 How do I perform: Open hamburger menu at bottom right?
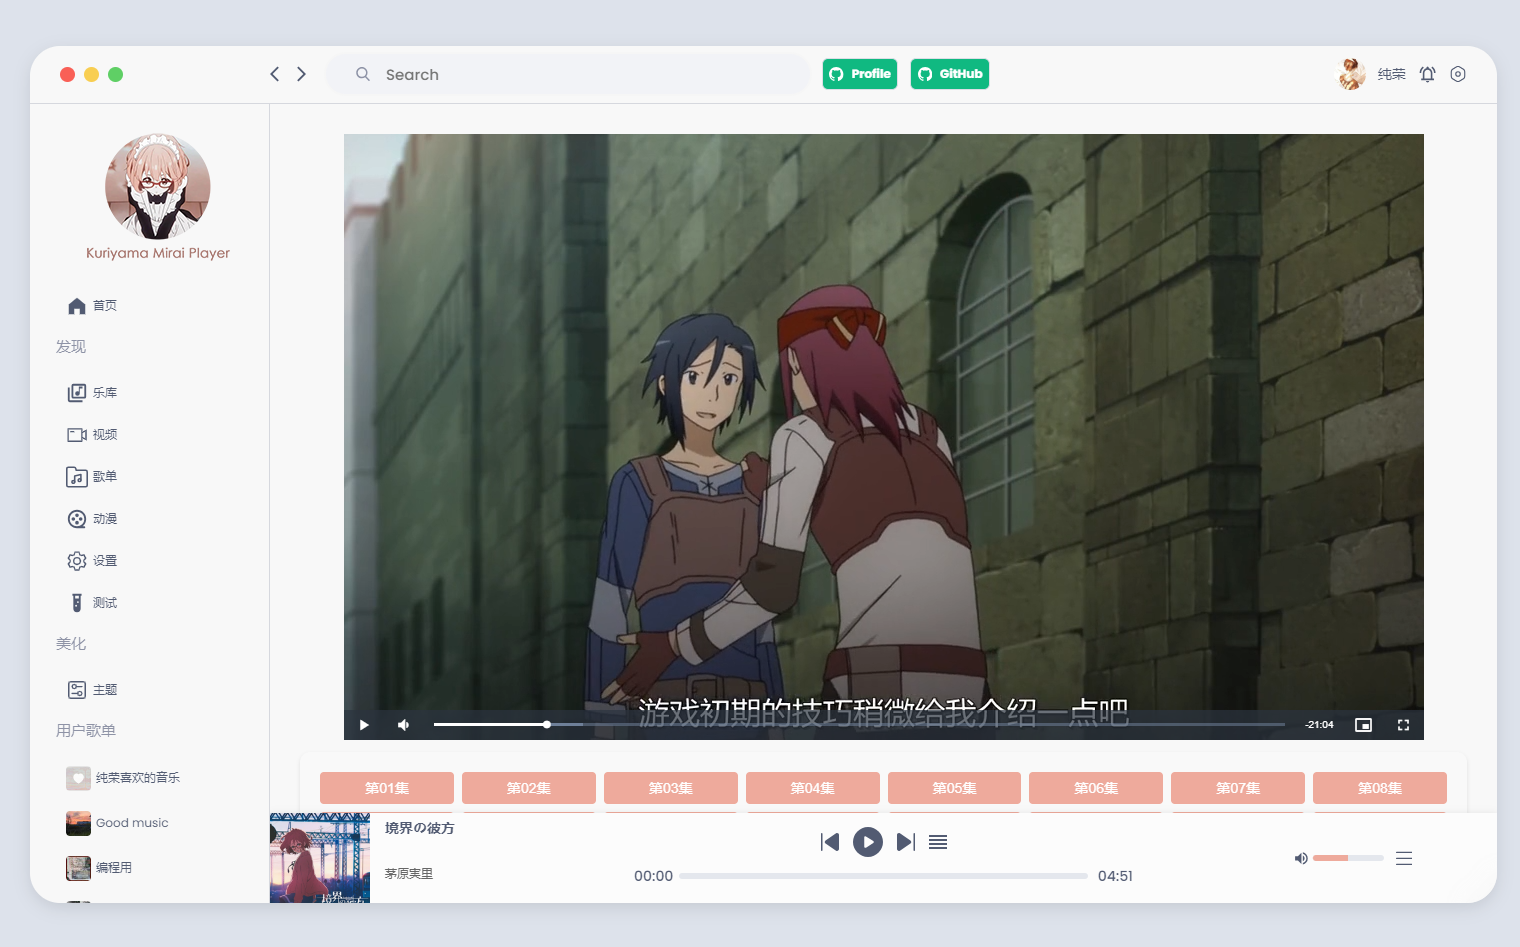(1404, 858)
